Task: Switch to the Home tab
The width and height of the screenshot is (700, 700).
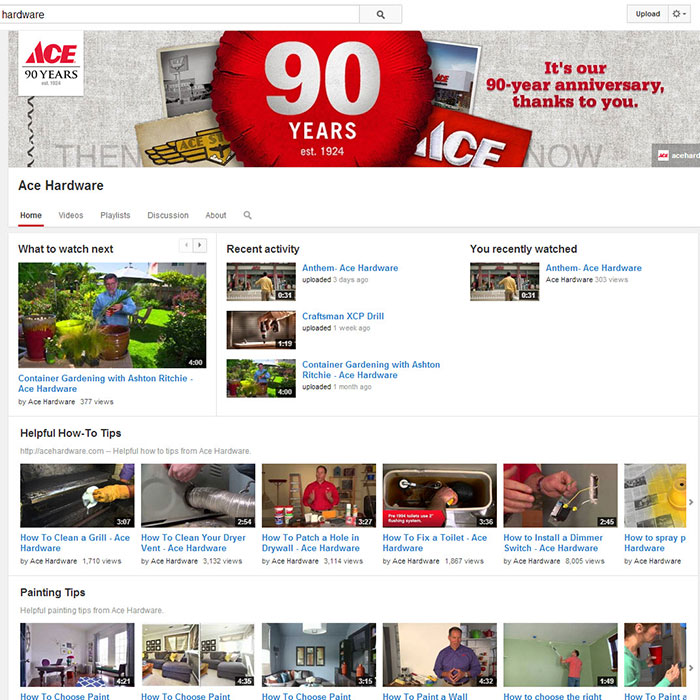Action: (x=31, y=215)
